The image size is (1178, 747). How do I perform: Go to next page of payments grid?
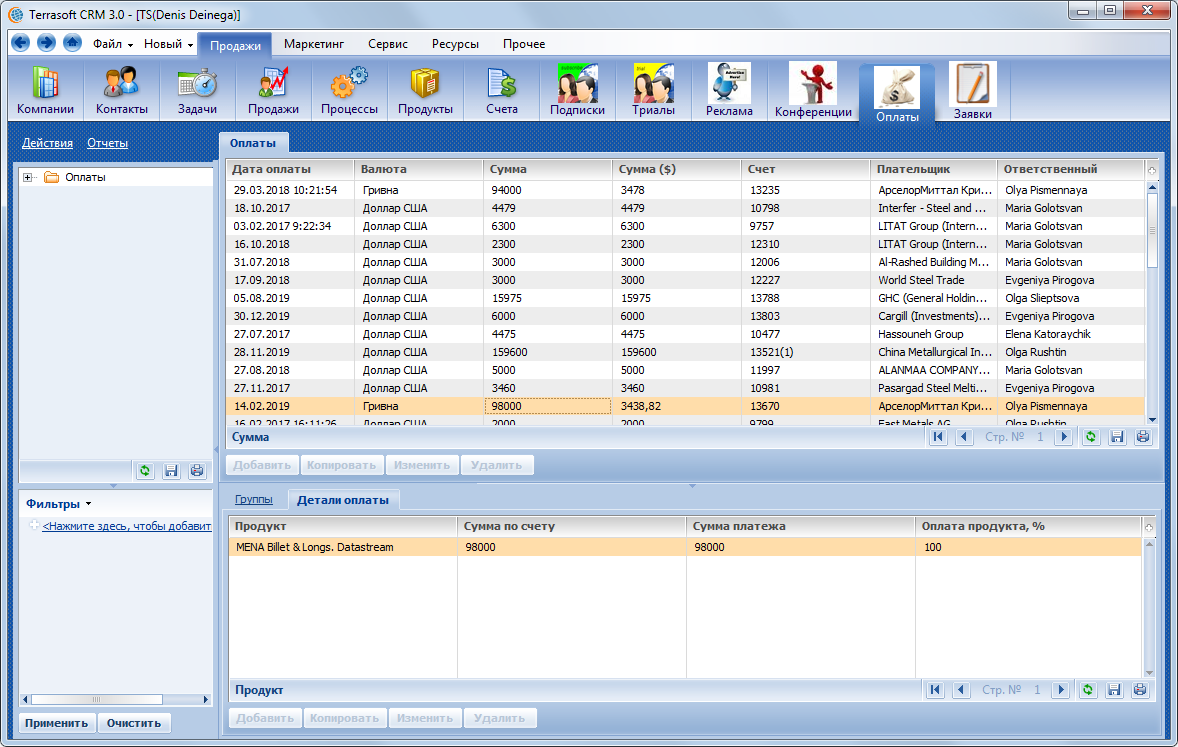[1063, 437]
